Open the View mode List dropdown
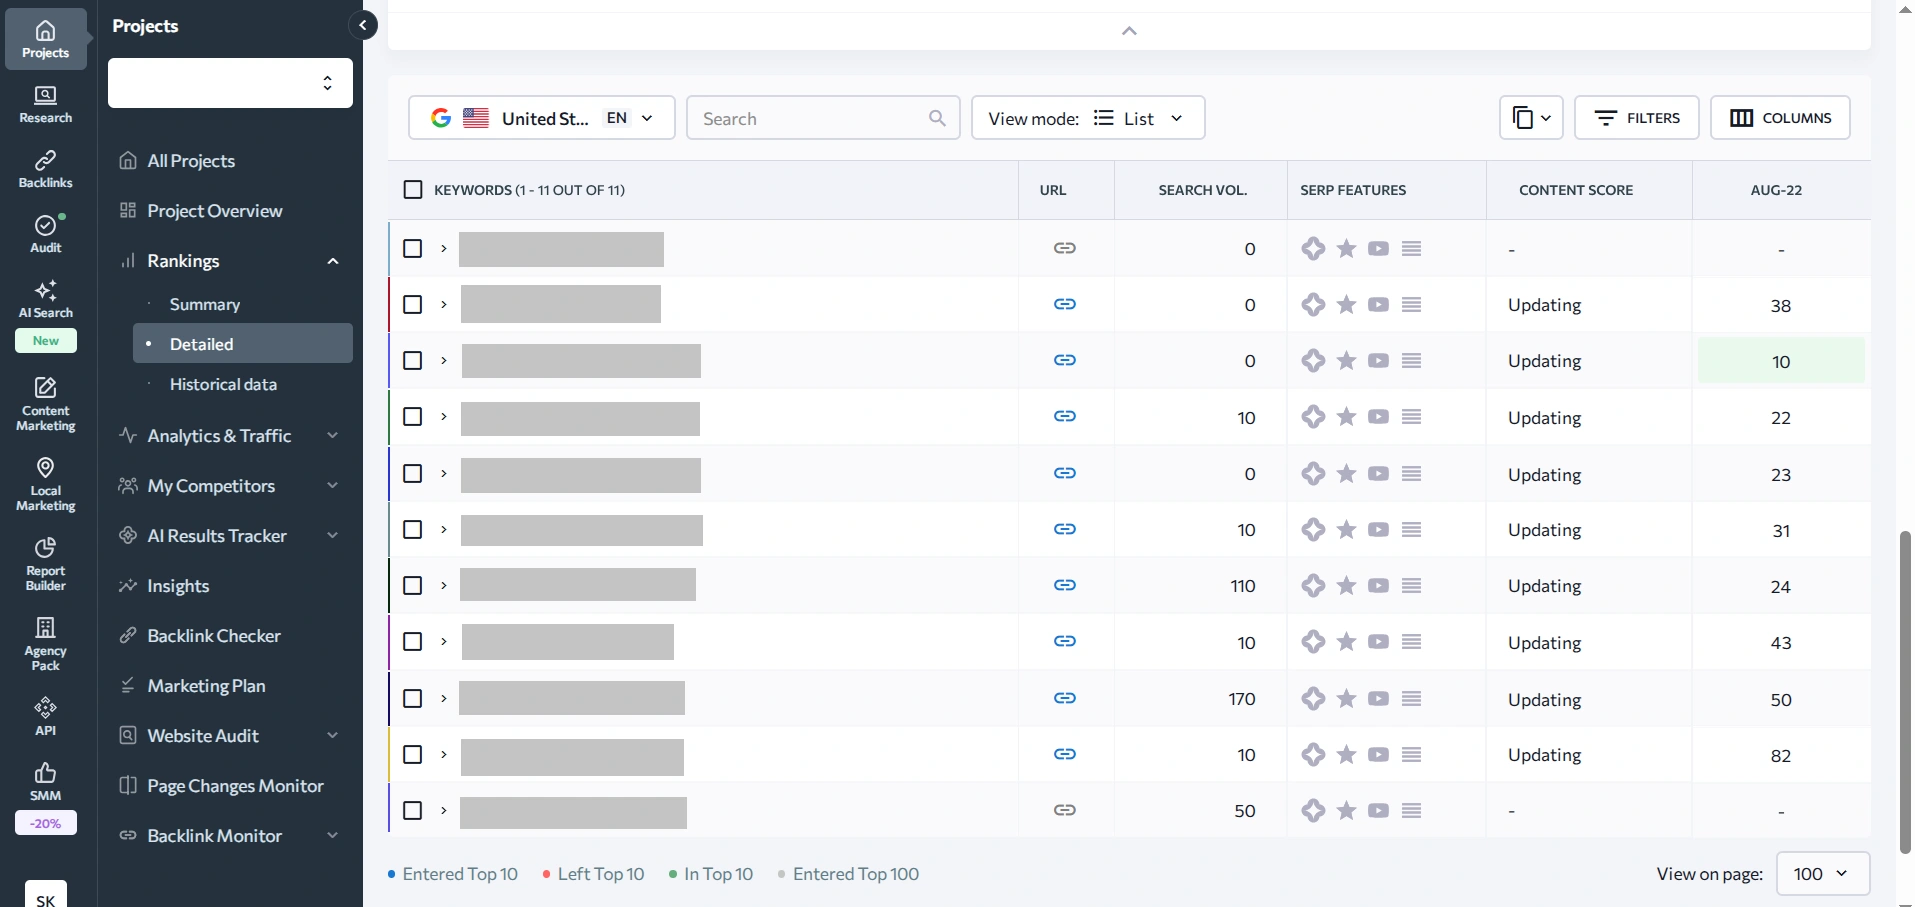This screenshot has width=1915, height=907. (1088, 118)
